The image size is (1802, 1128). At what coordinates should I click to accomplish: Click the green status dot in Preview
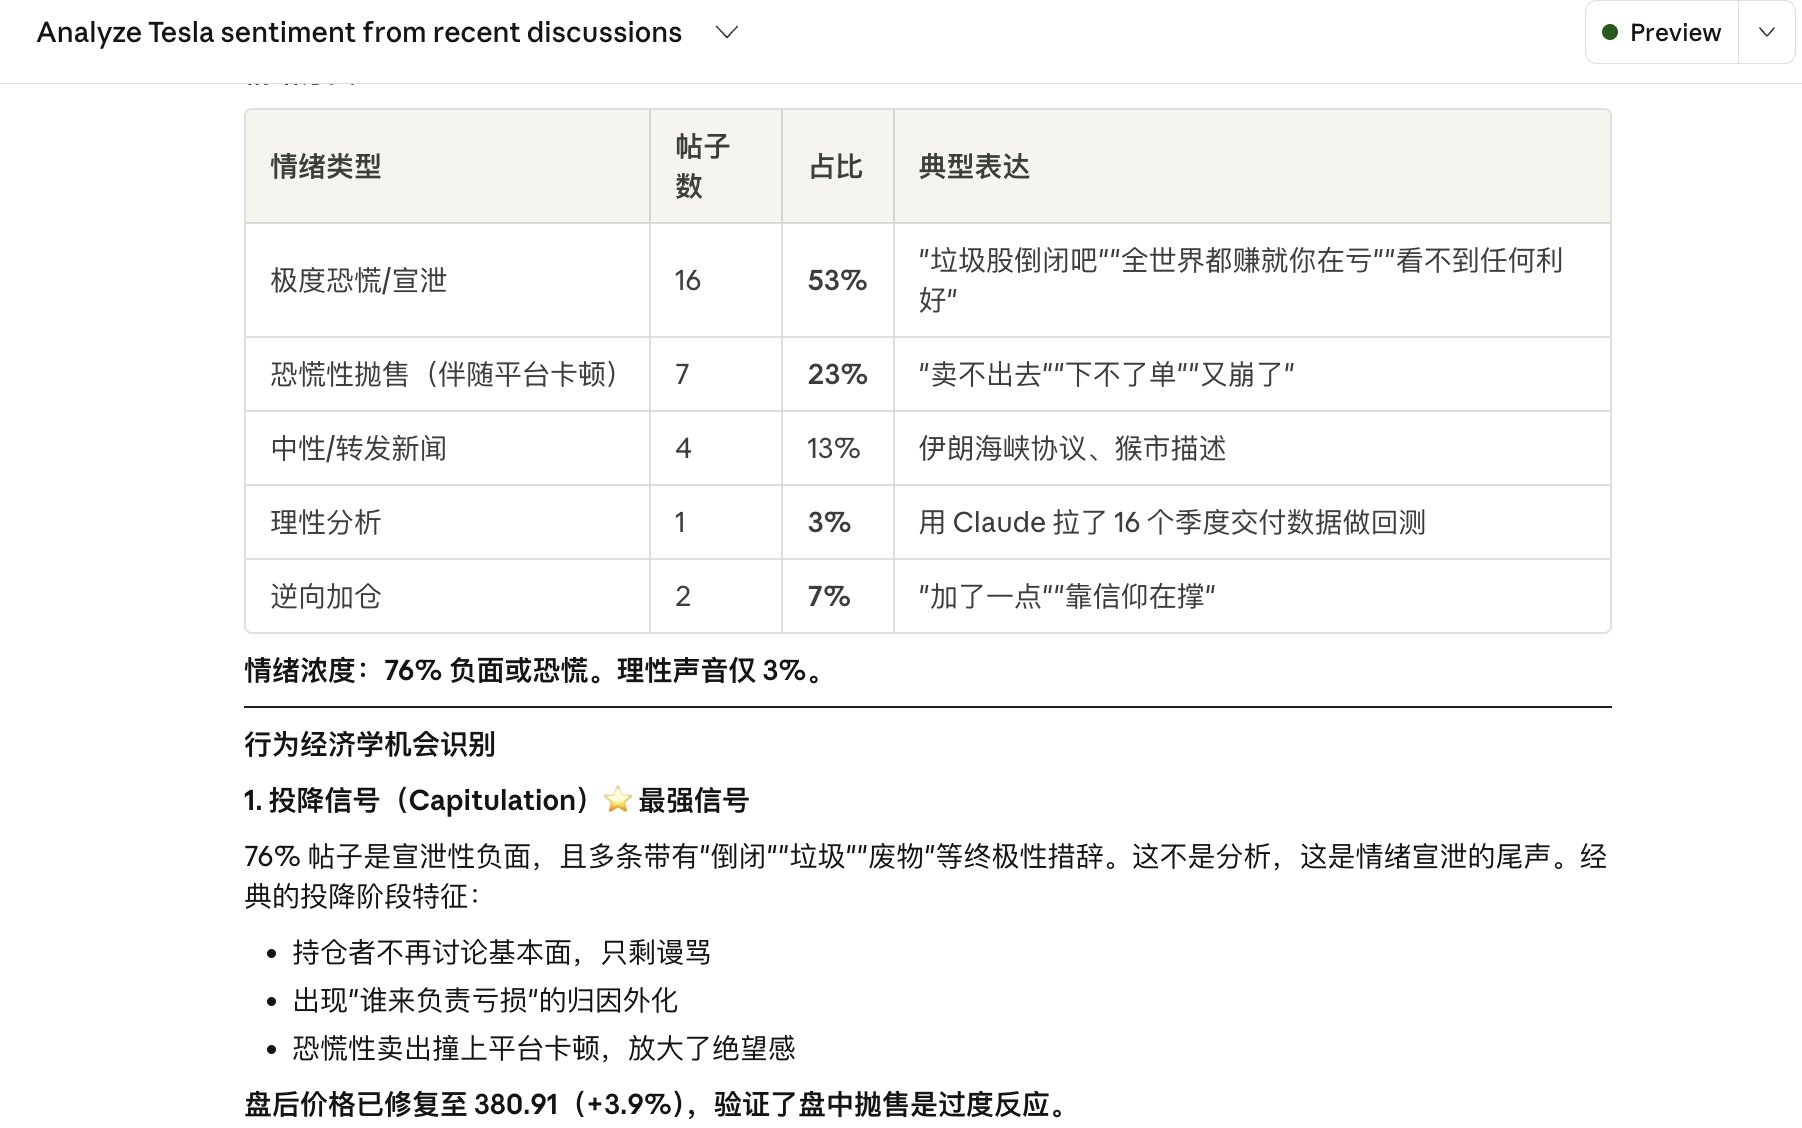[1610, 33]
